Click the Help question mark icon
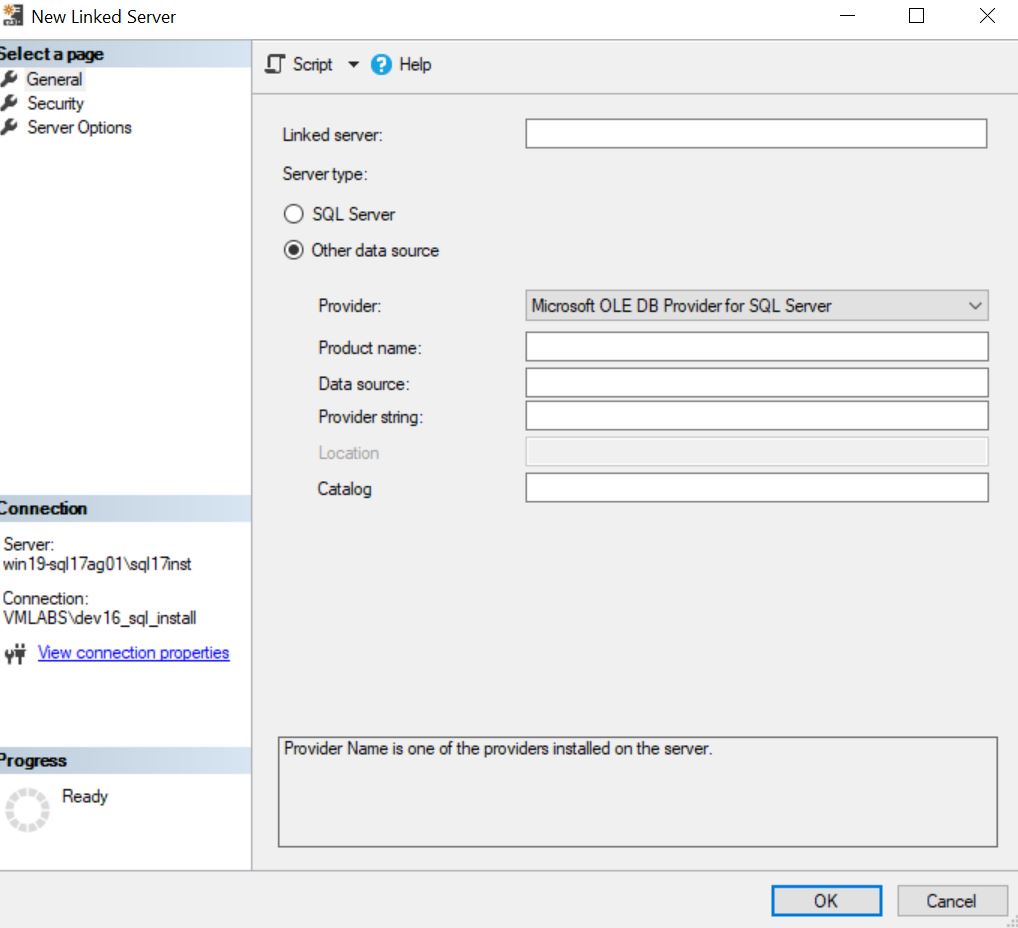 tap(381, 64)
